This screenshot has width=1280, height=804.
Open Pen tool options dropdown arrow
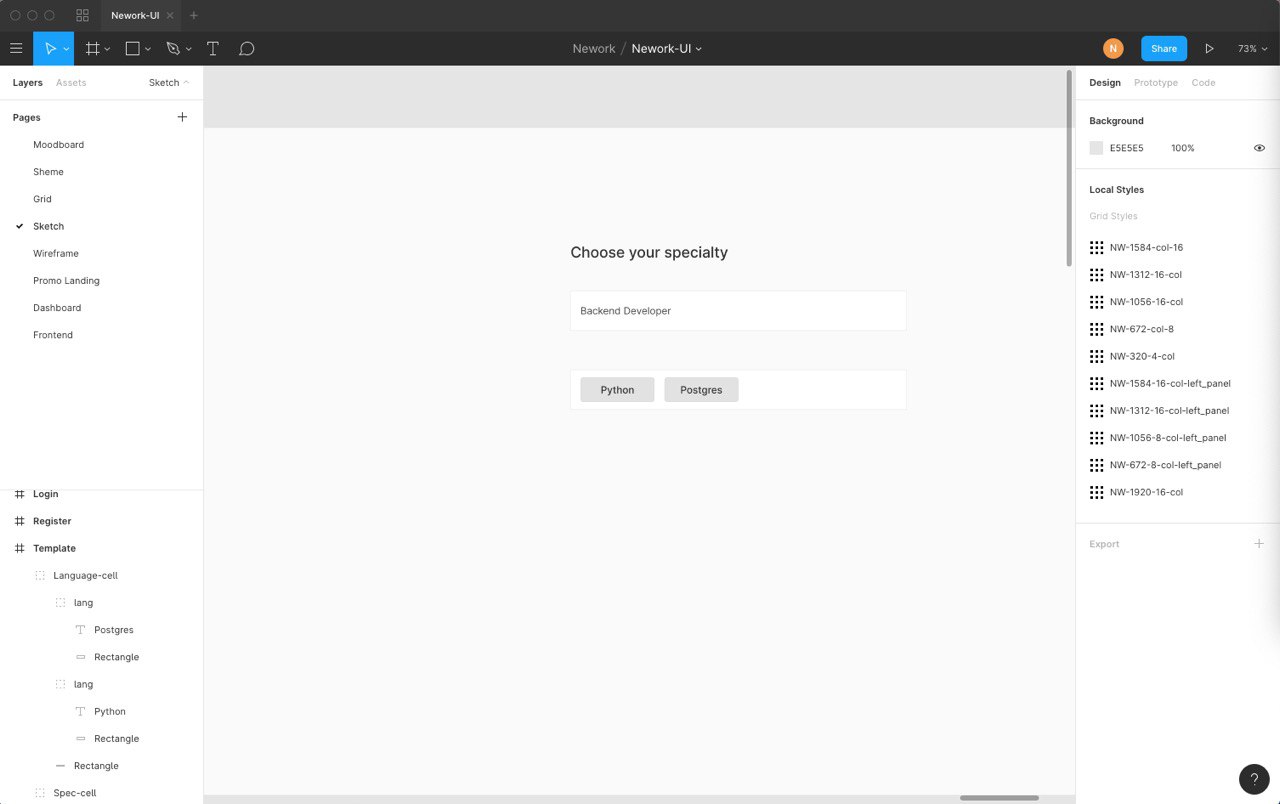click(x=189, y=49)
